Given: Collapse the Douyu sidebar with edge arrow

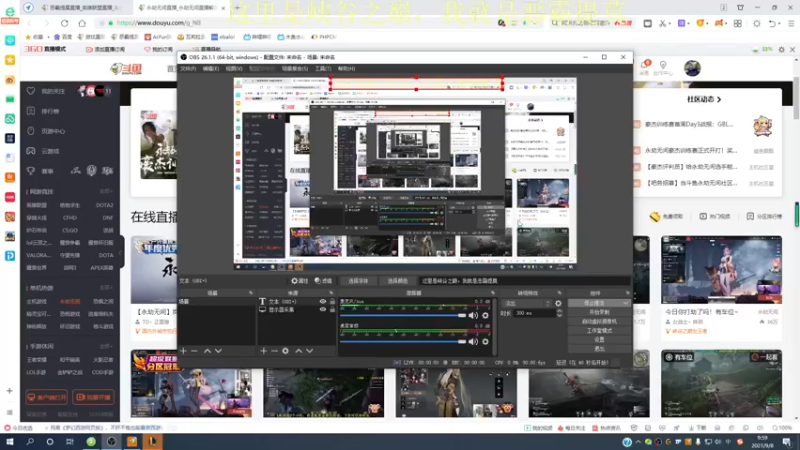Looking at the screenshot, I should pyautogui.click(x=120, y=252).
